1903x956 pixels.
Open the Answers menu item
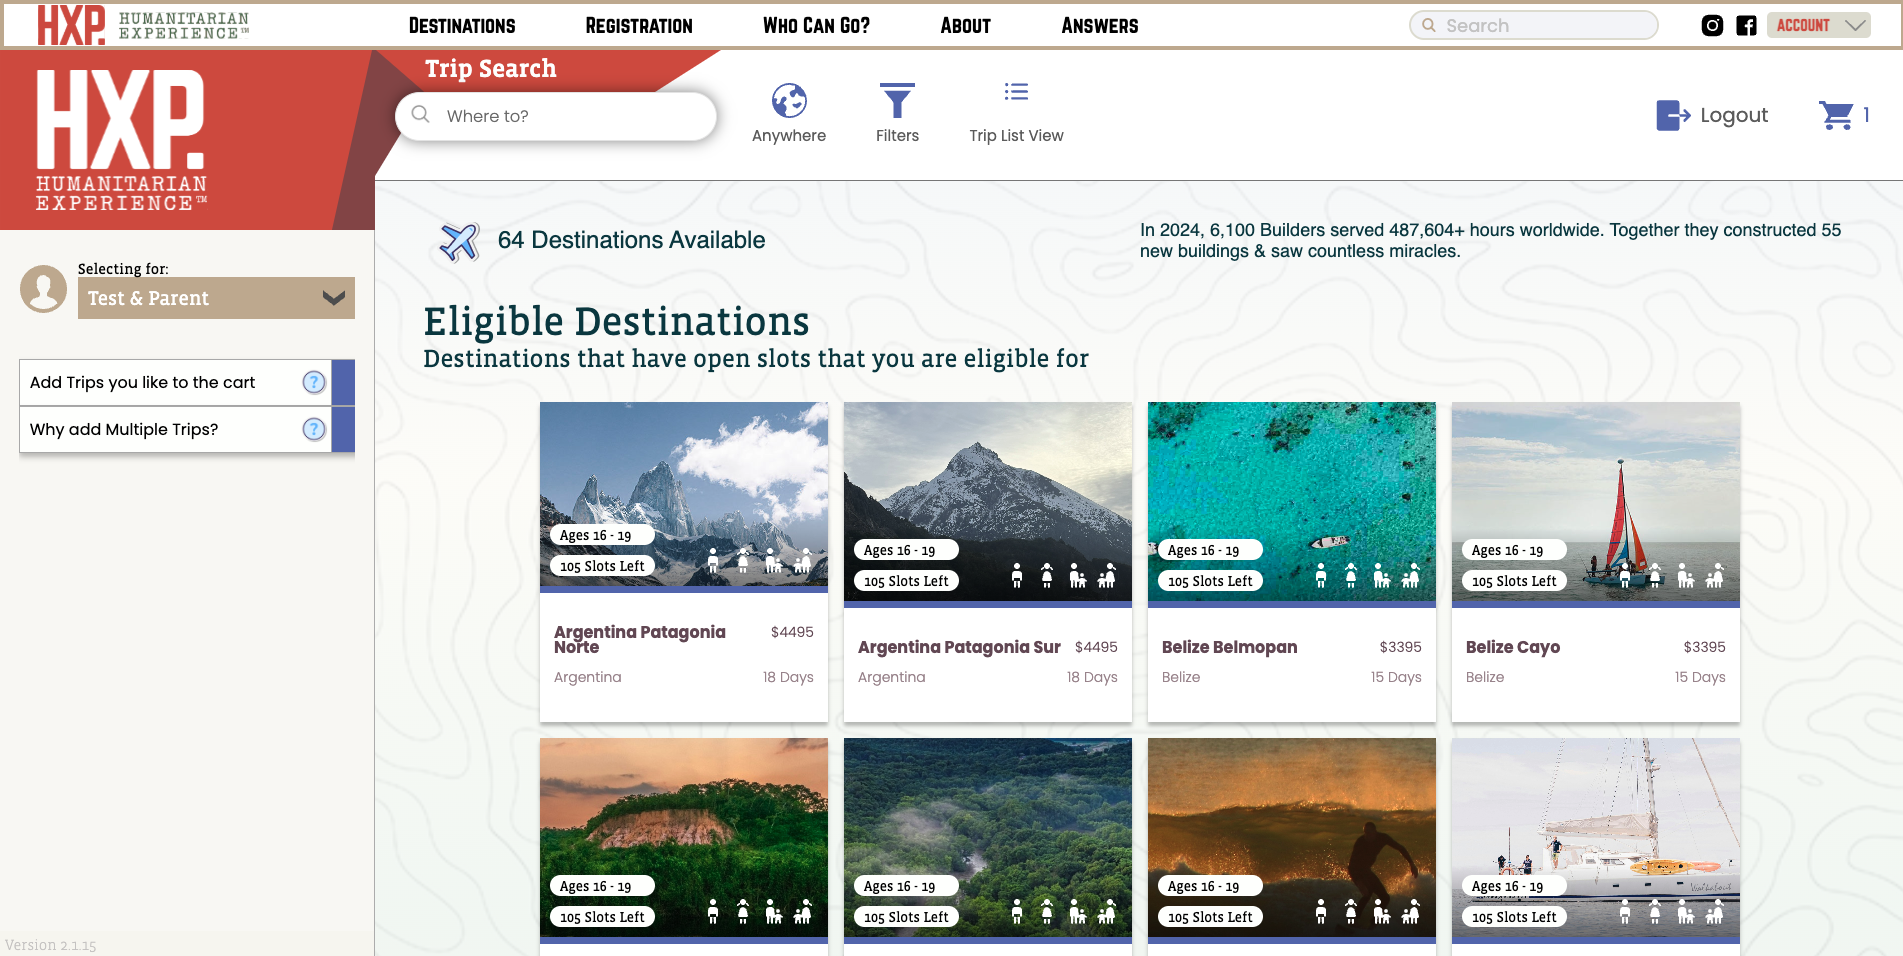[x=1099, y=26]
